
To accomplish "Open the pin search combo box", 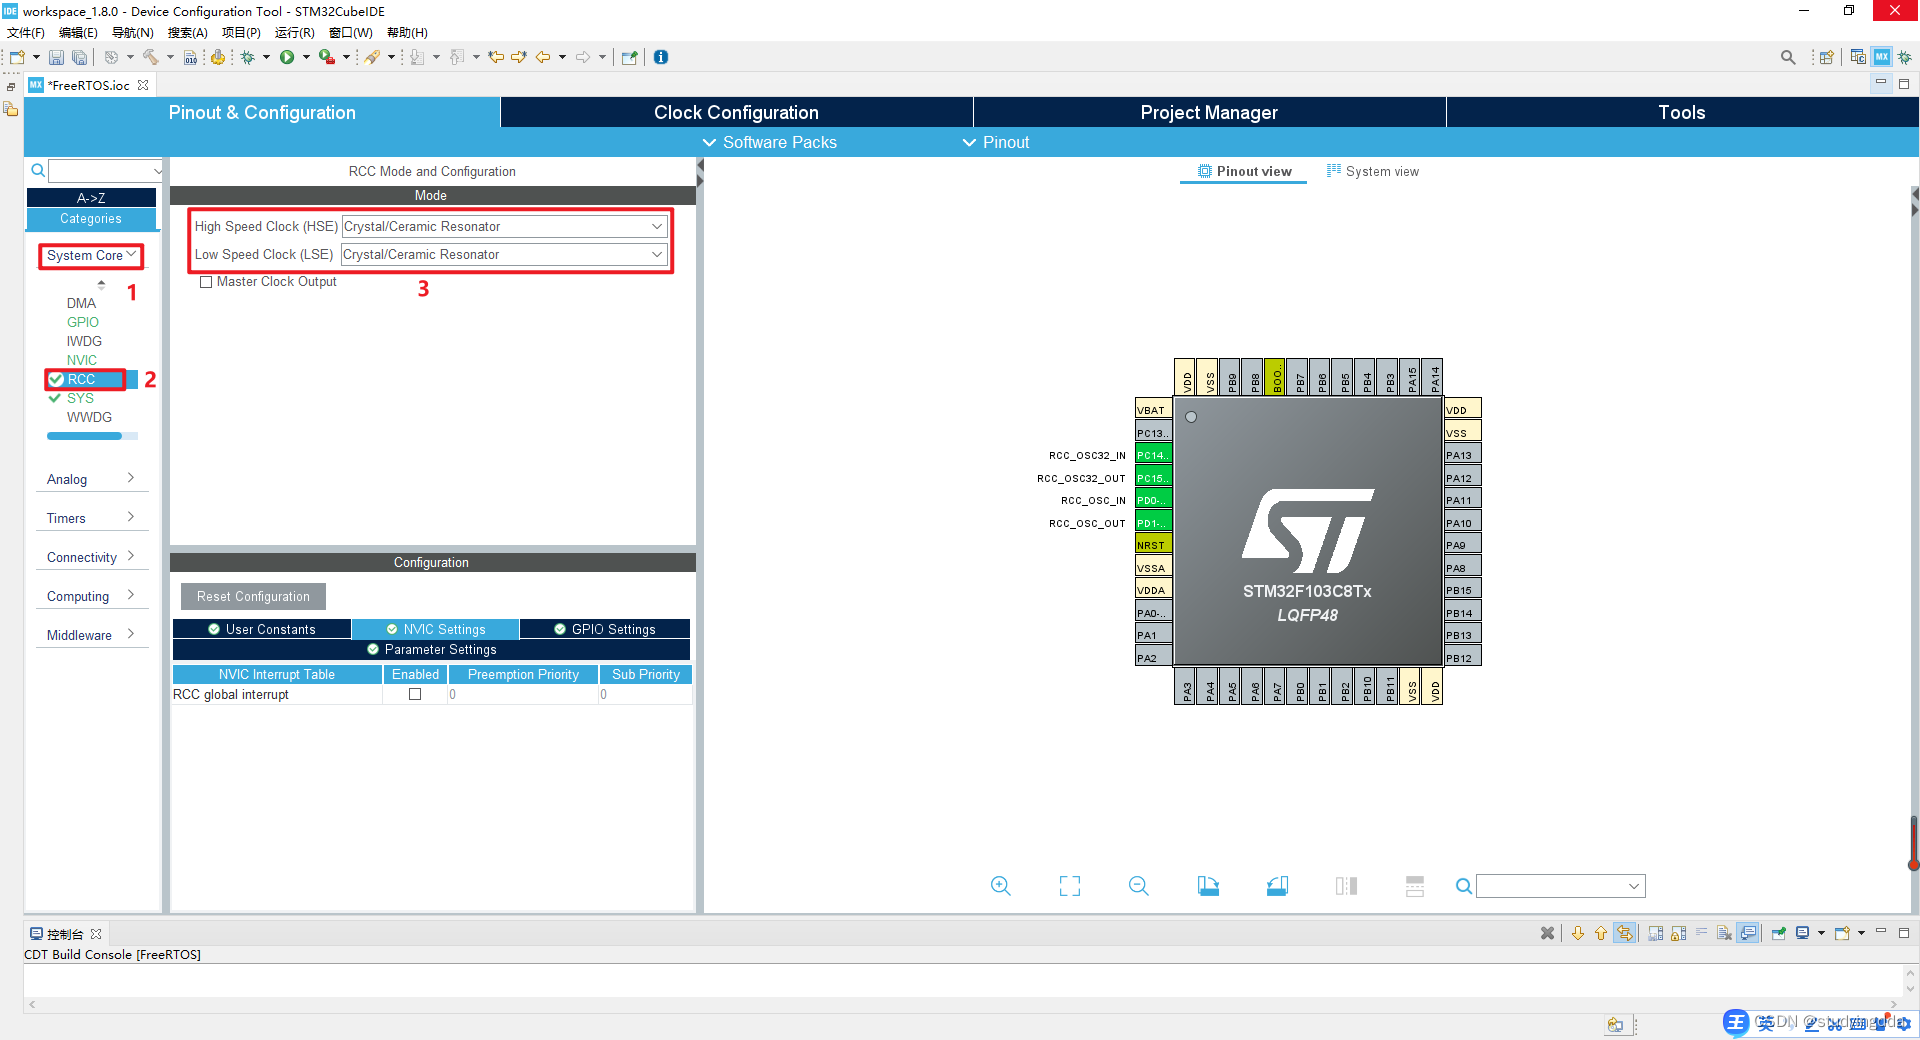I will coord(1561,886).
